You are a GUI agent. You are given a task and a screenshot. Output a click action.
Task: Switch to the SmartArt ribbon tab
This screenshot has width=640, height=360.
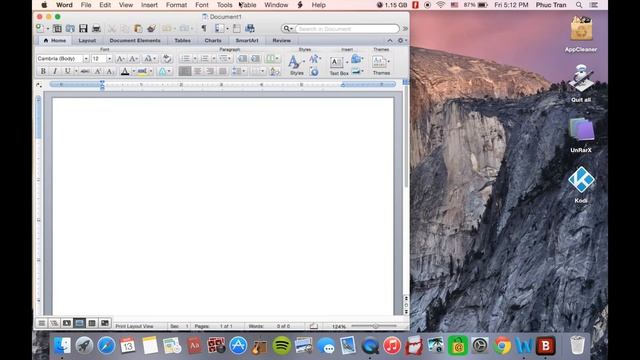click(247, 40)
